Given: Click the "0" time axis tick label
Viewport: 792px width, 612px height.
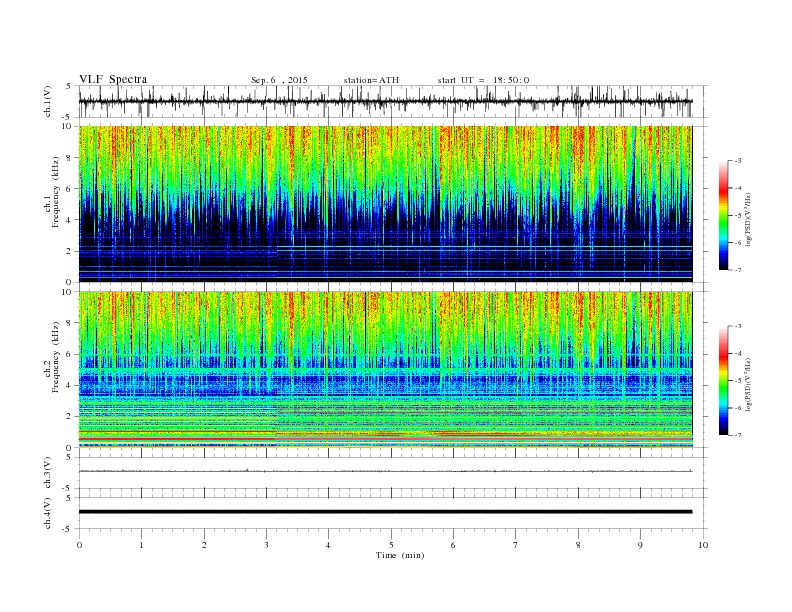Looking at the screenshot, I should [x=79, y=545].
